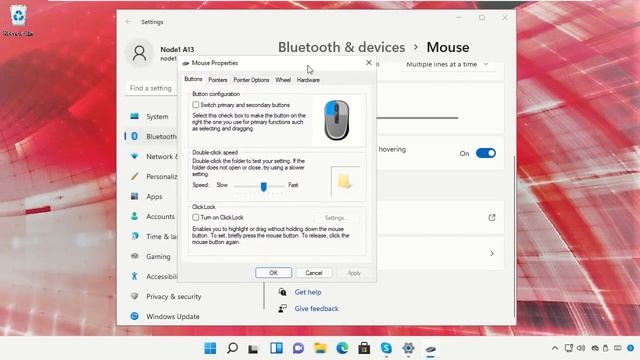Open Skype from taskbar
This screenshot has height=360, width=640.
[386, 348]
